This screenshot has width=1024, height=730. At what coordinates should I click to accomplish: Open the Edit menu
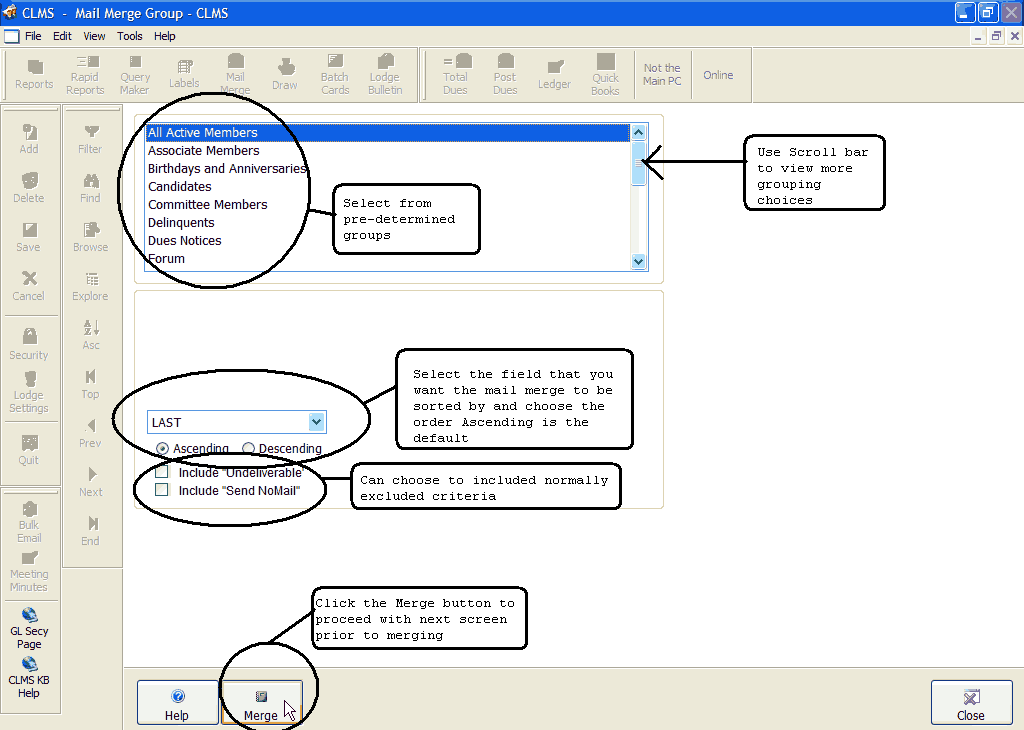point(63,36)
